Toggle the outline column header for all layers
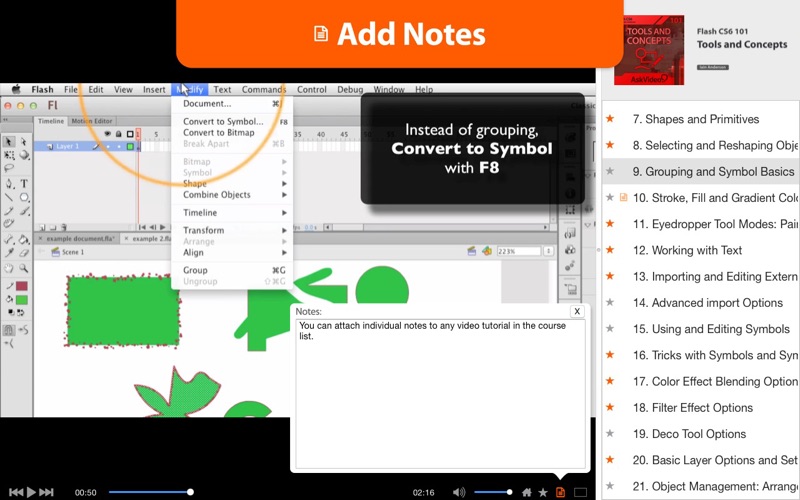800x500 pixels. tap(130, 134)
